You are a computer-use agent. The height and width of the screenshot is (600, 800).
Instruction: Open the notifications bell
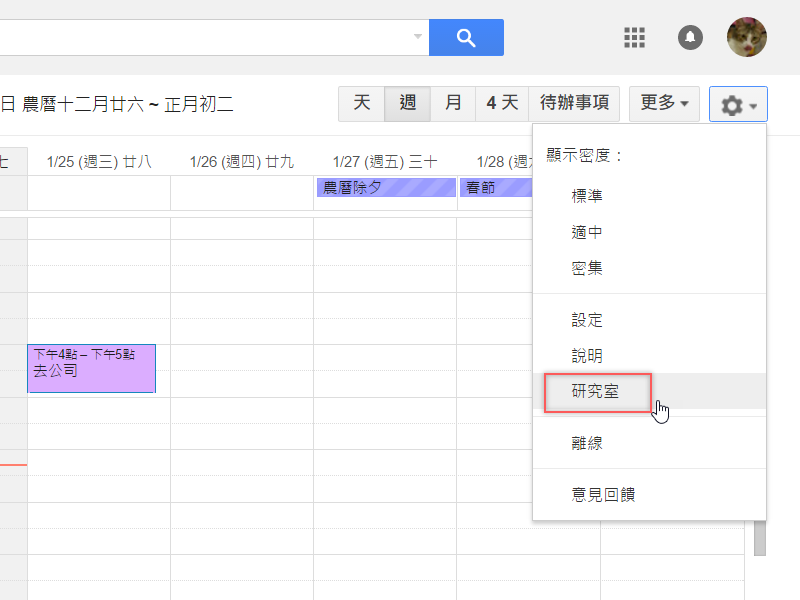pos(690,38)
